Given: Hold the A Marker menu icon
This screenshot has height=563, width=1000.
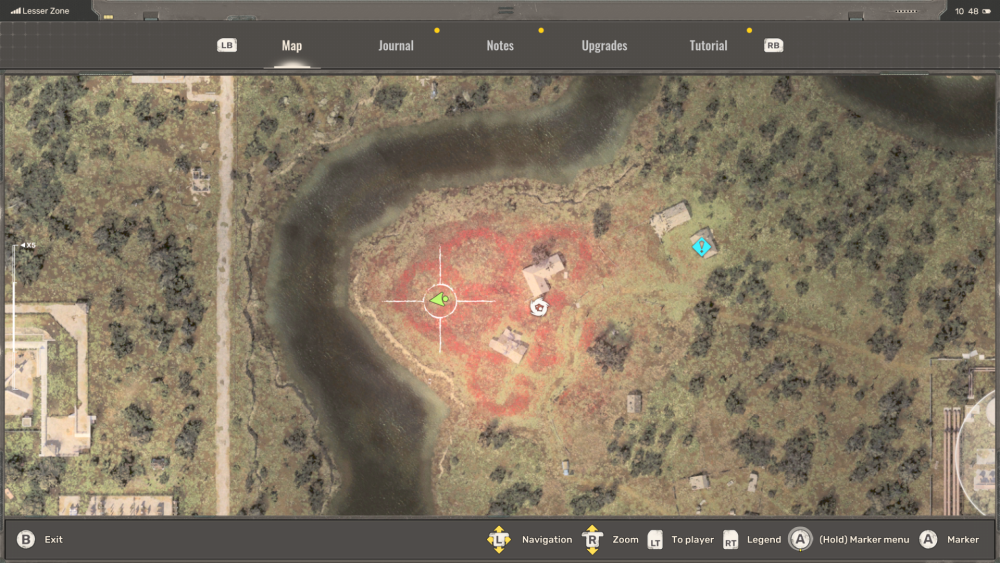Looking at the screenshot, I should pos(800,540).
